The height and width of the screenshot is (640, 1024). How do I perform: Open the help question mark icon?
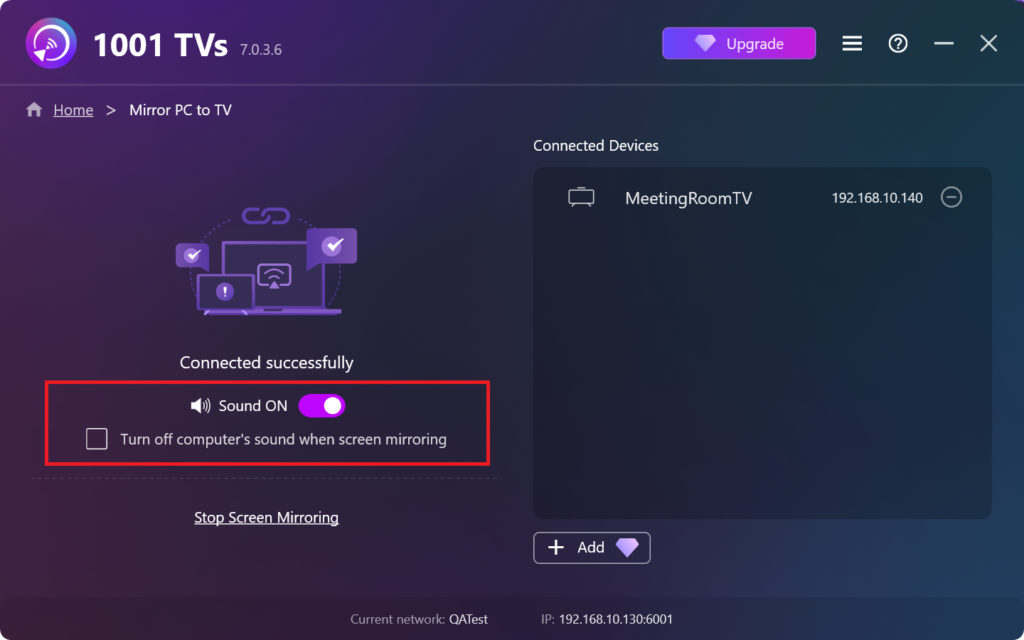pyautogui.click(x=898, y=44)
